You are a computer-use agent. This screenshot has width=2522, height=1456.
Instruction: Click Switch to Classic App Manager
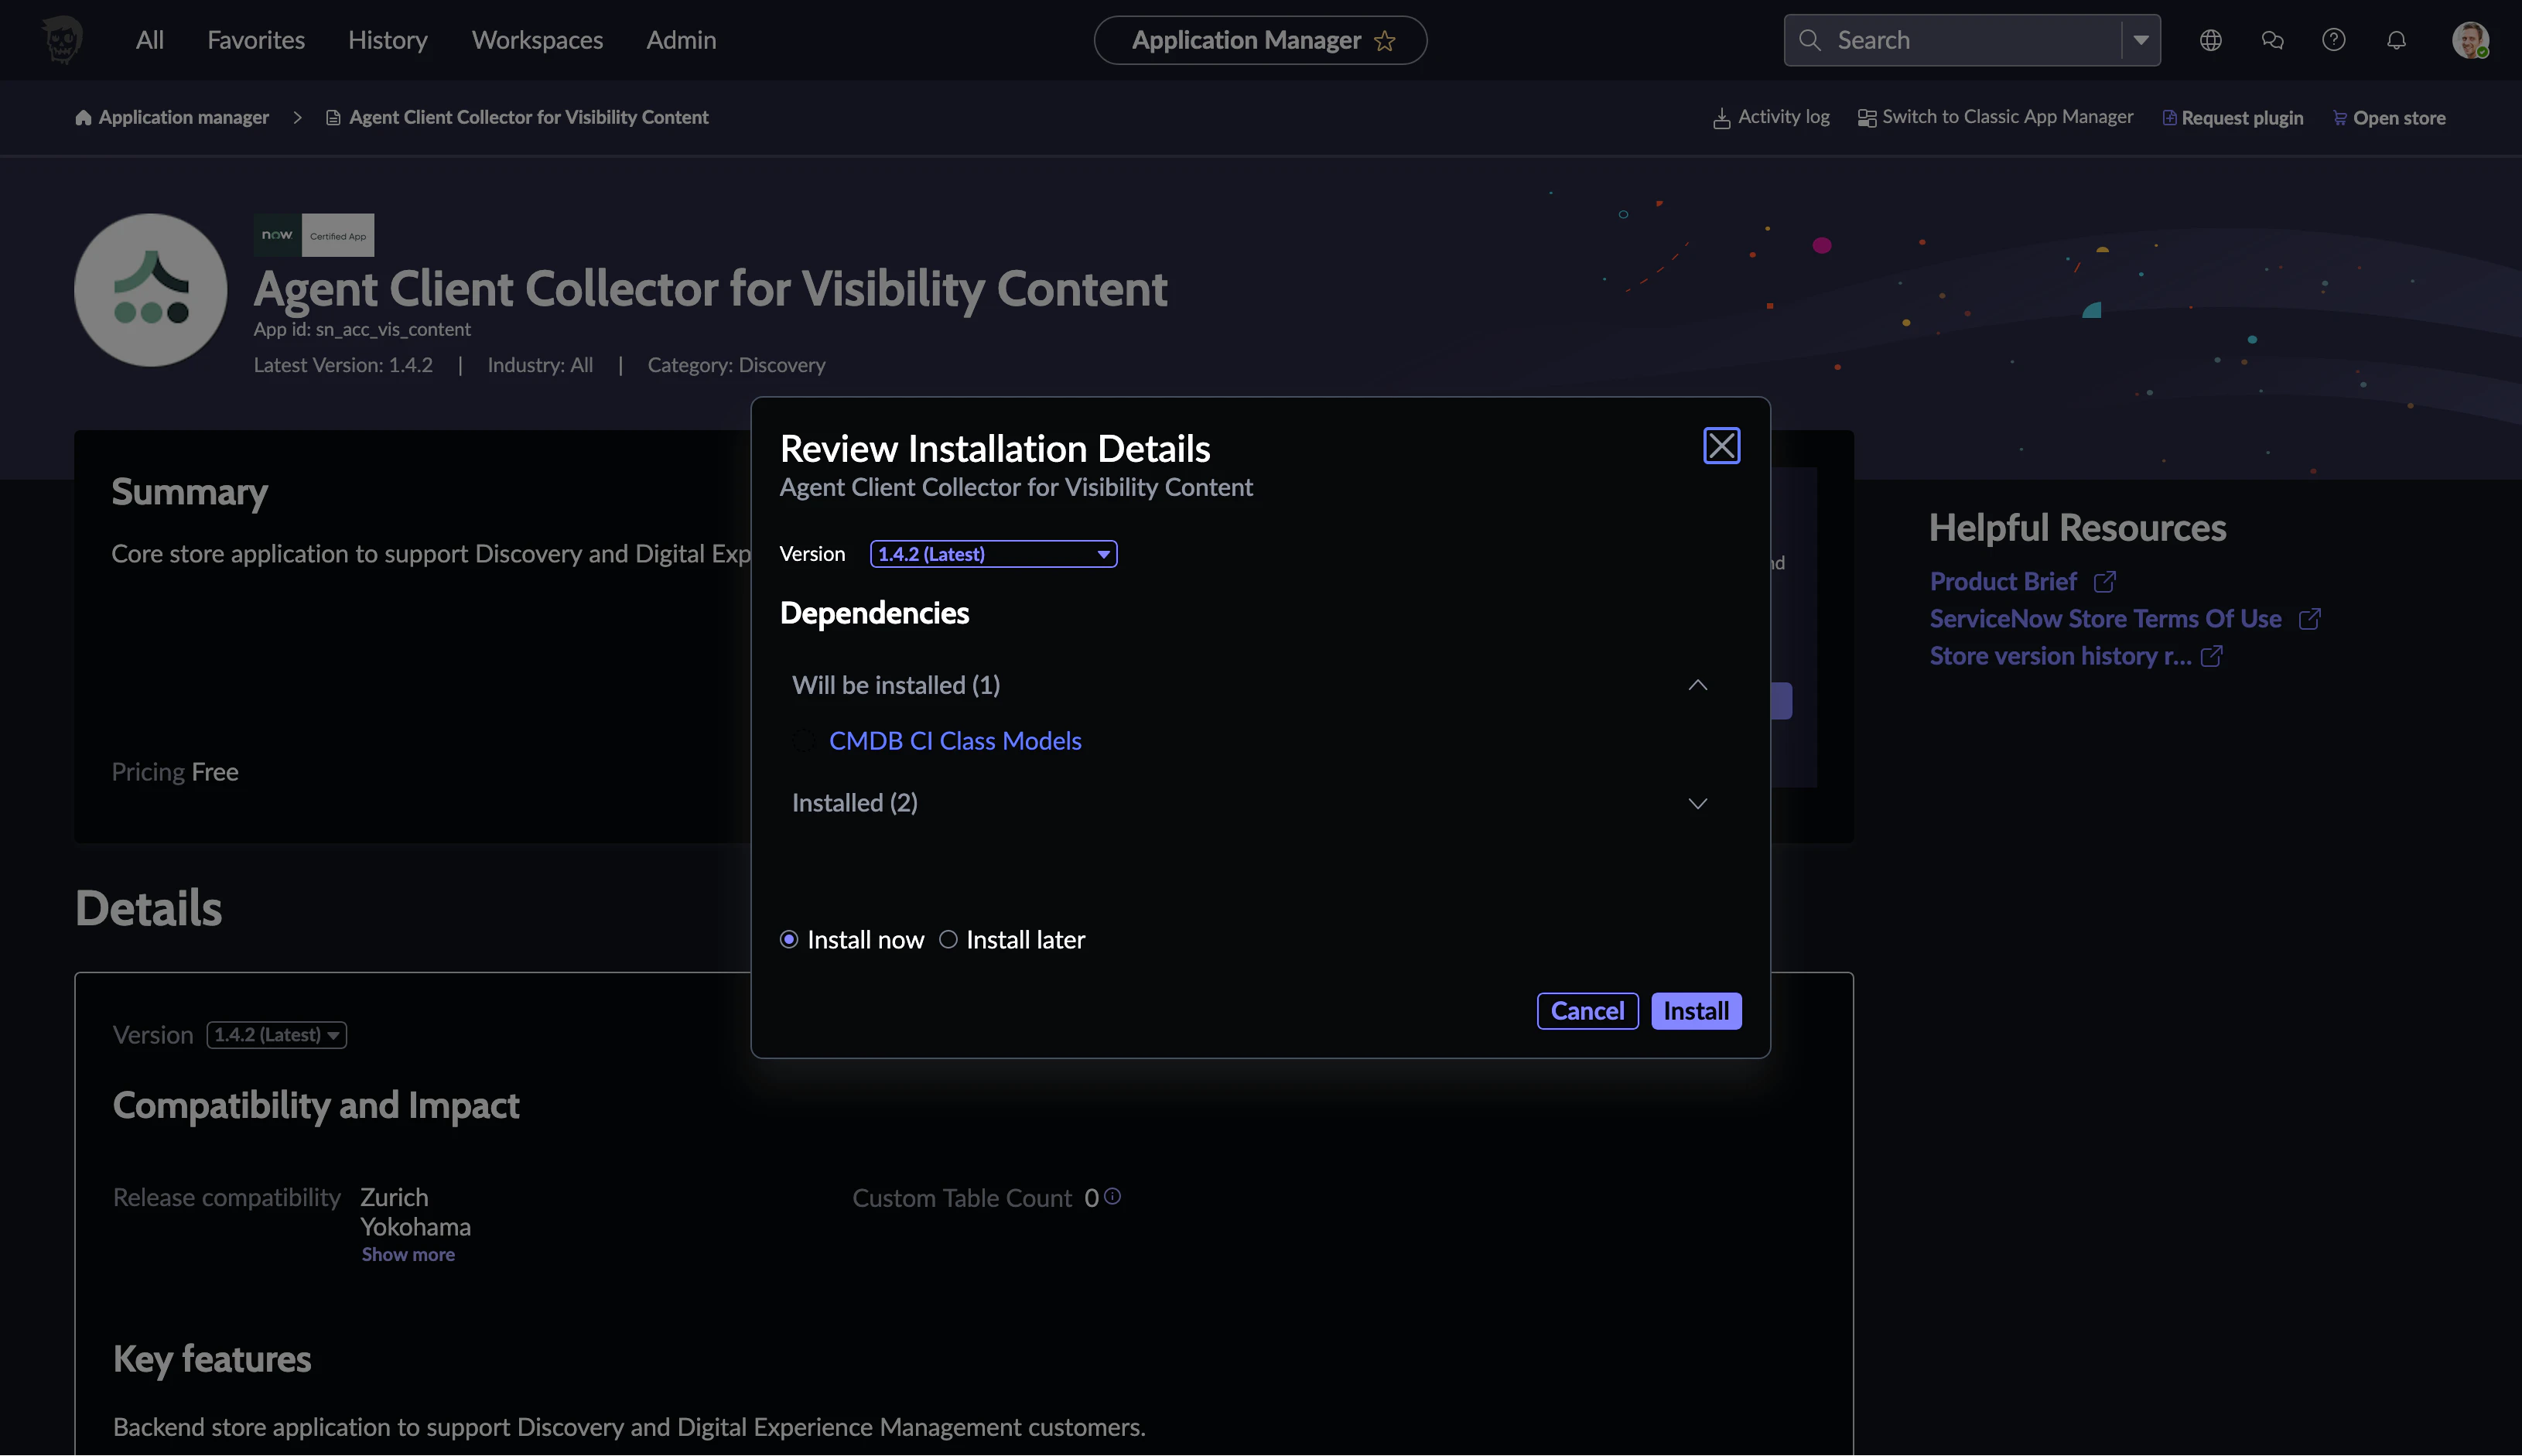point(2007,117)
